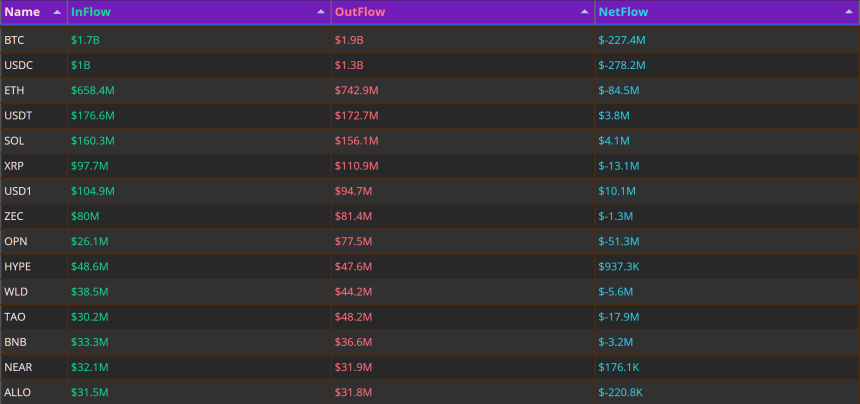
Task: Select the BTC row name
Action: [14, 40]
